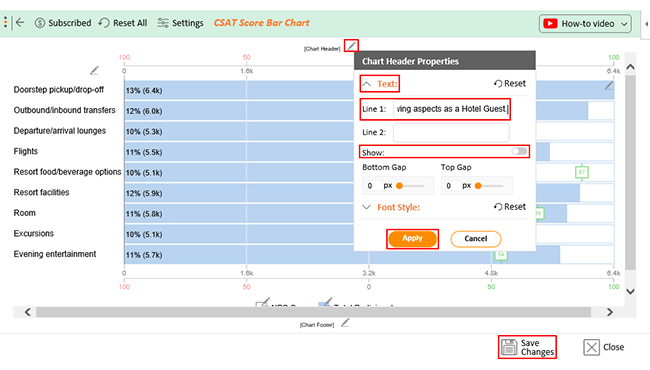Viewport: 650px width, 370px height.
Task: Go back with the left arrow
Action: click(19, 23)
